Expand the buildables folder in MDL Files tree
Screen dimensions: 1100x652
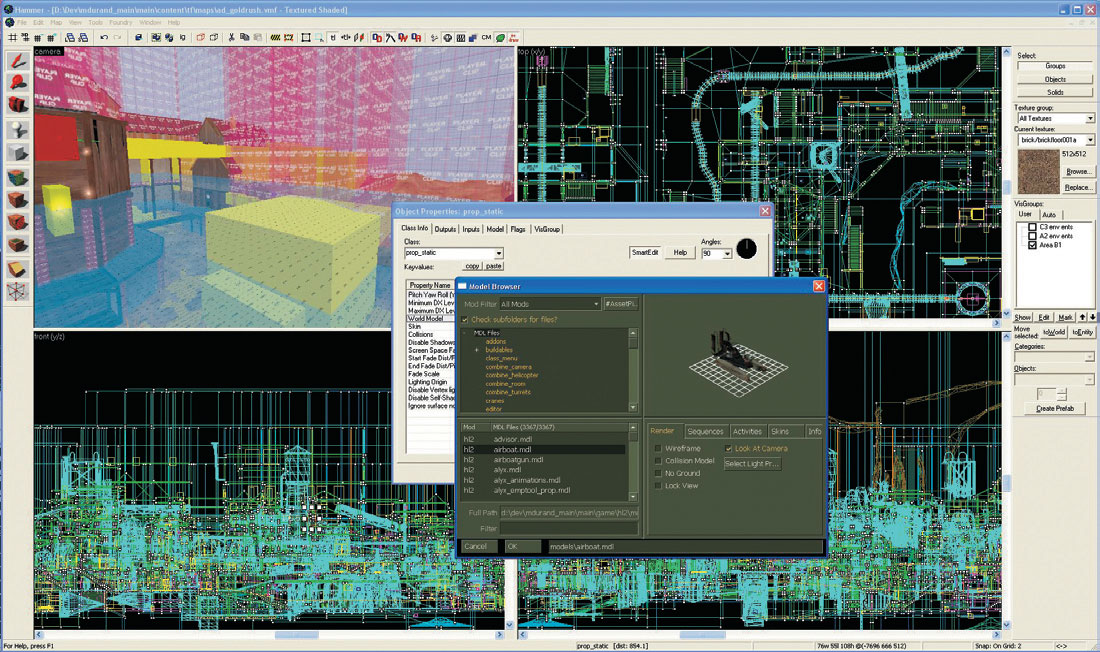(476, 350)
